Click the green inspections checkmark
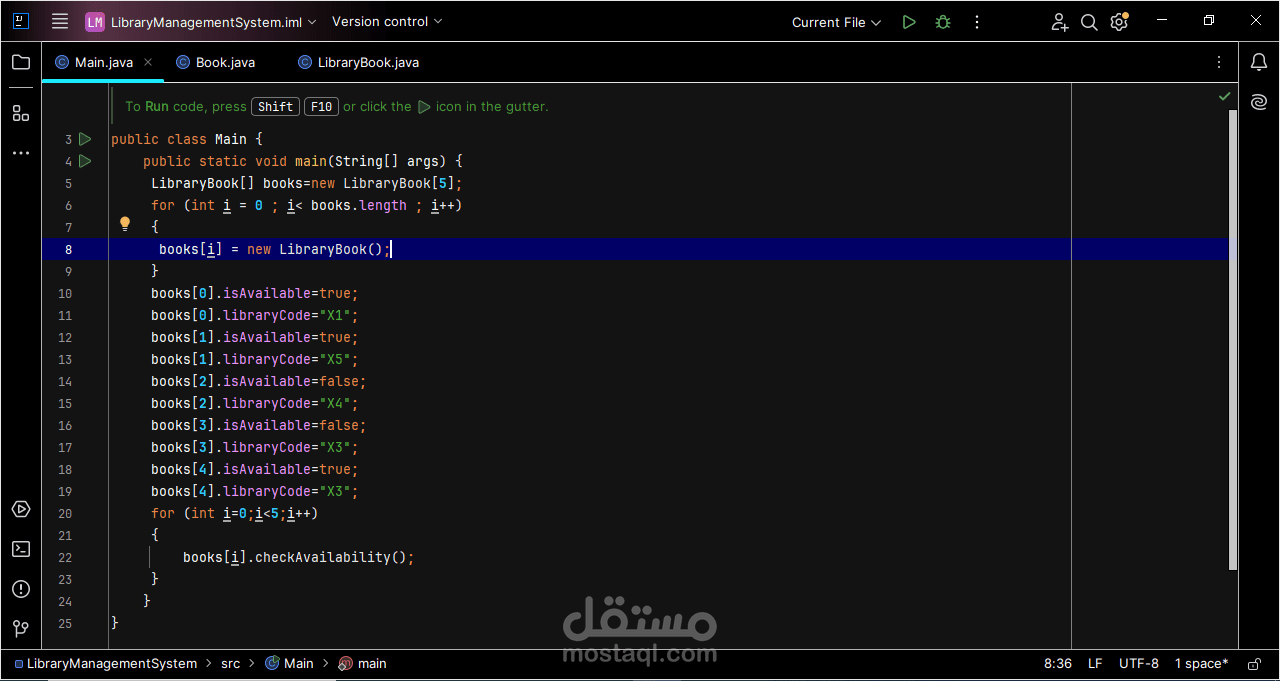This screenshot has width=1280, height=681. [1225, 96]
